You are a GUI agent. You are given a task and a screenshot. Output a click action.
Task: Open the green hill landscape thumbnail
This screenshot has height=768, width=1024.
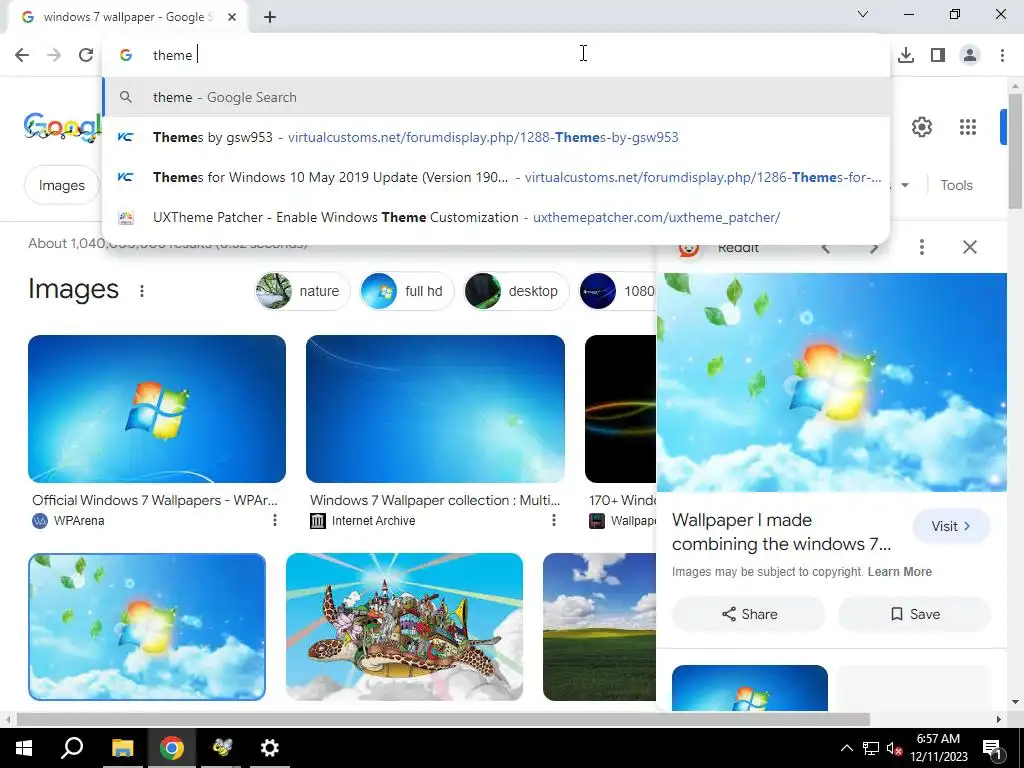(599, 627)
